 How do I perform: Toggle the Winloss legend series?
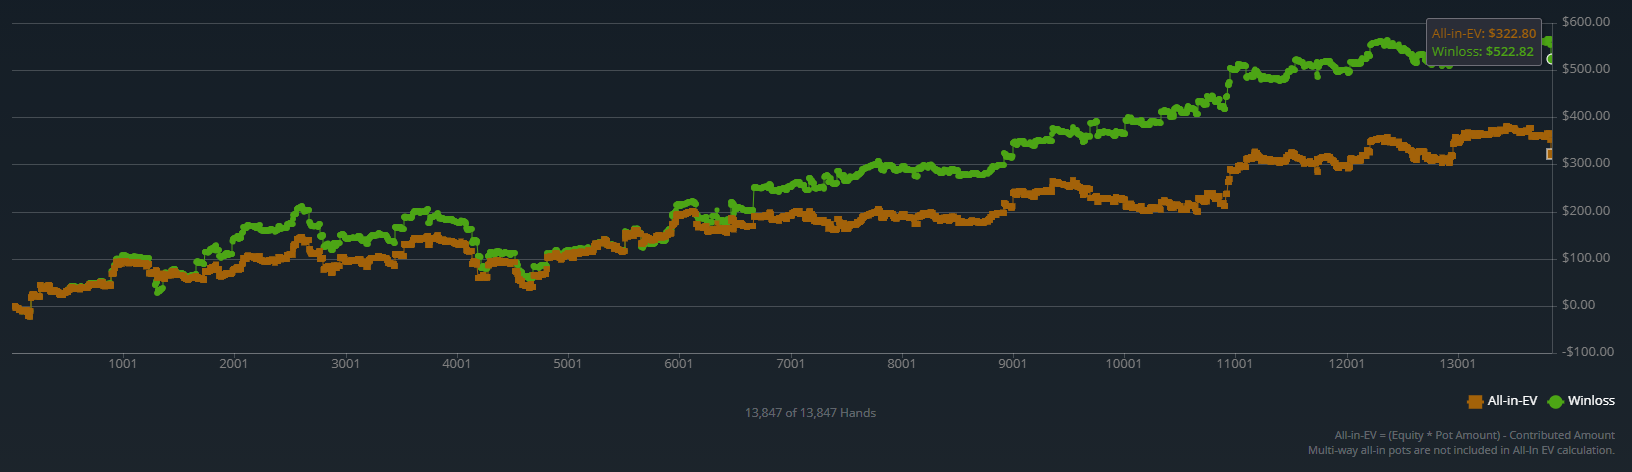click(x=1581, y=401)
